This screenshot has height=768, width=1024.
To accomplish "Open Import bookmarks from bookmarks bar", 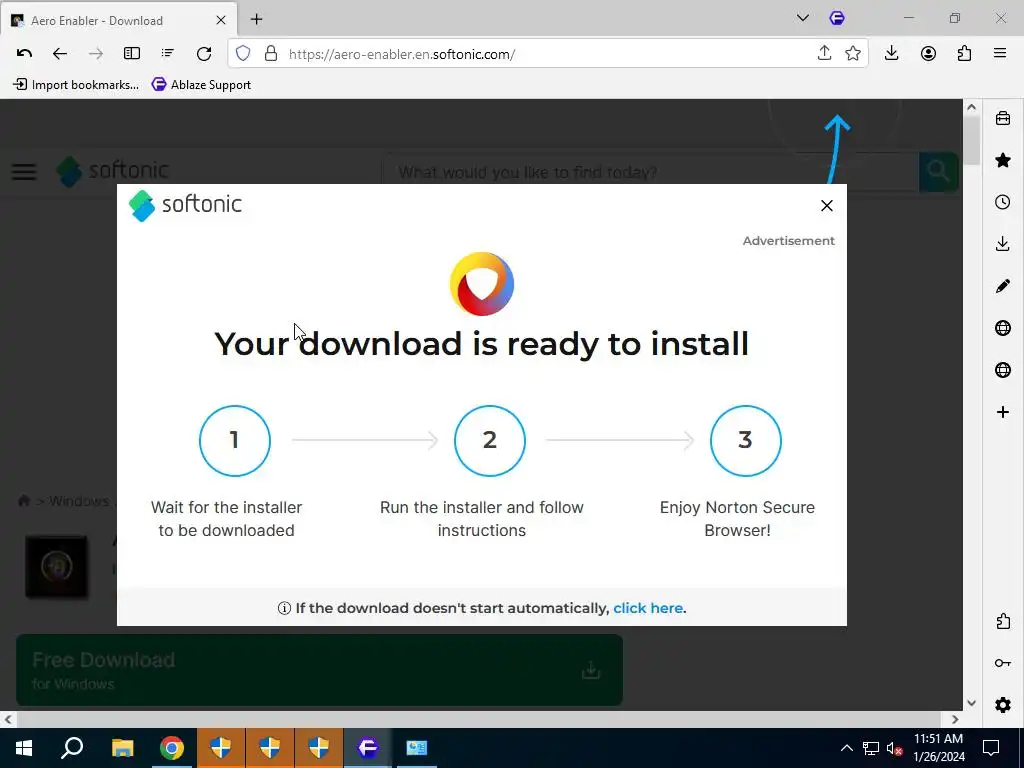I will tap(76, 84).
